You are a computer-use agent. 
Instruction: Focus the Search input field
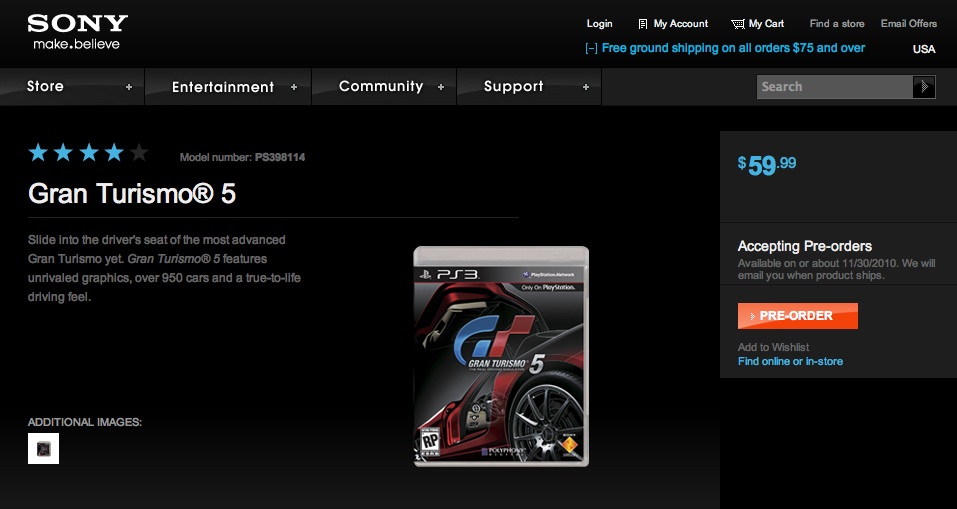pos(834,87)
